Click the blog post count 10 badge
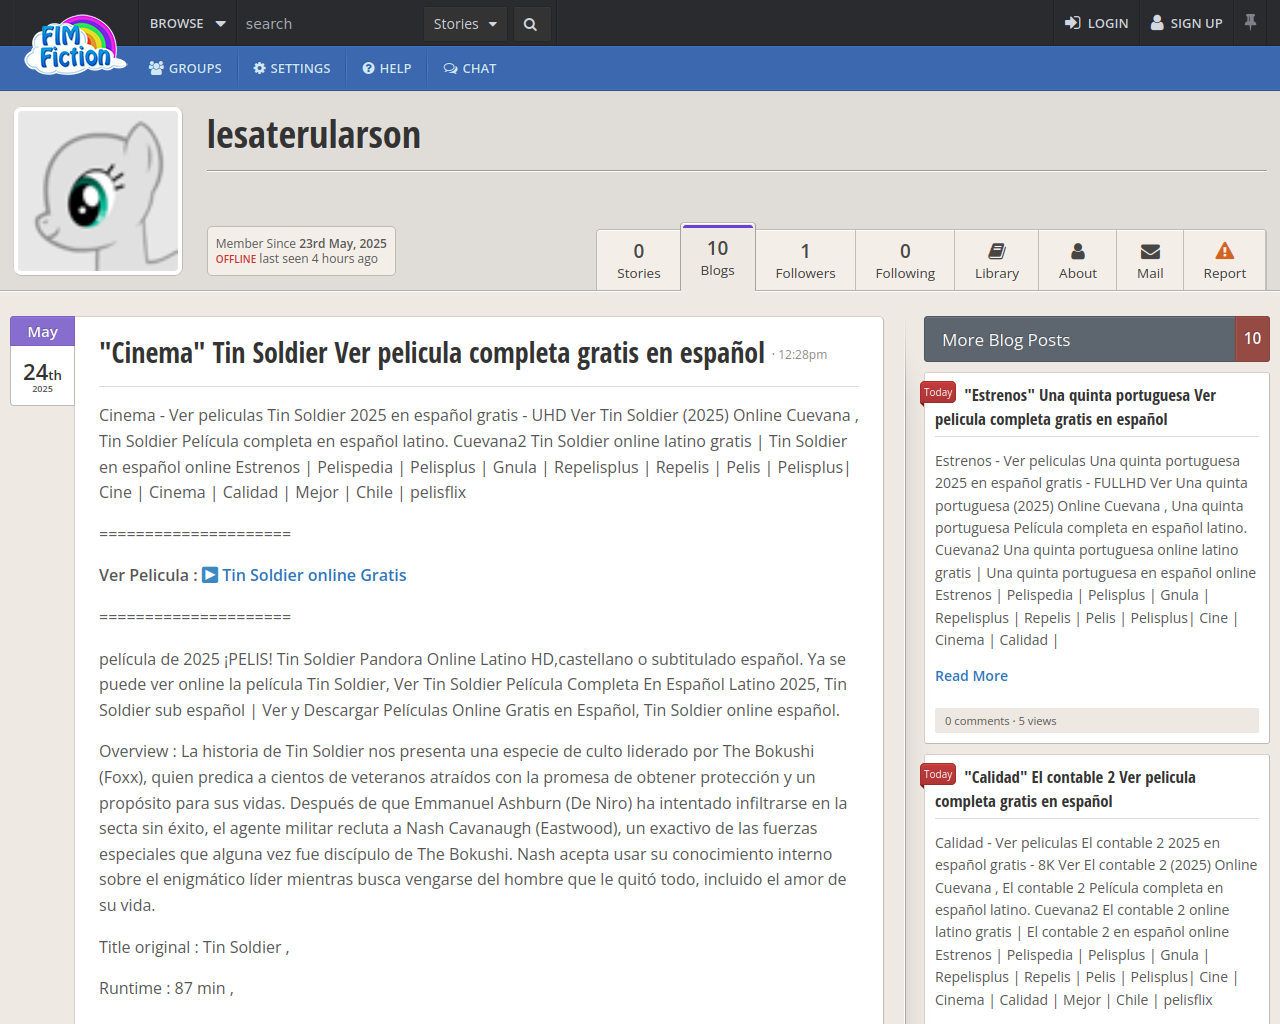The height and width of the screenshot is (1024, 1280). point(1253,339)
